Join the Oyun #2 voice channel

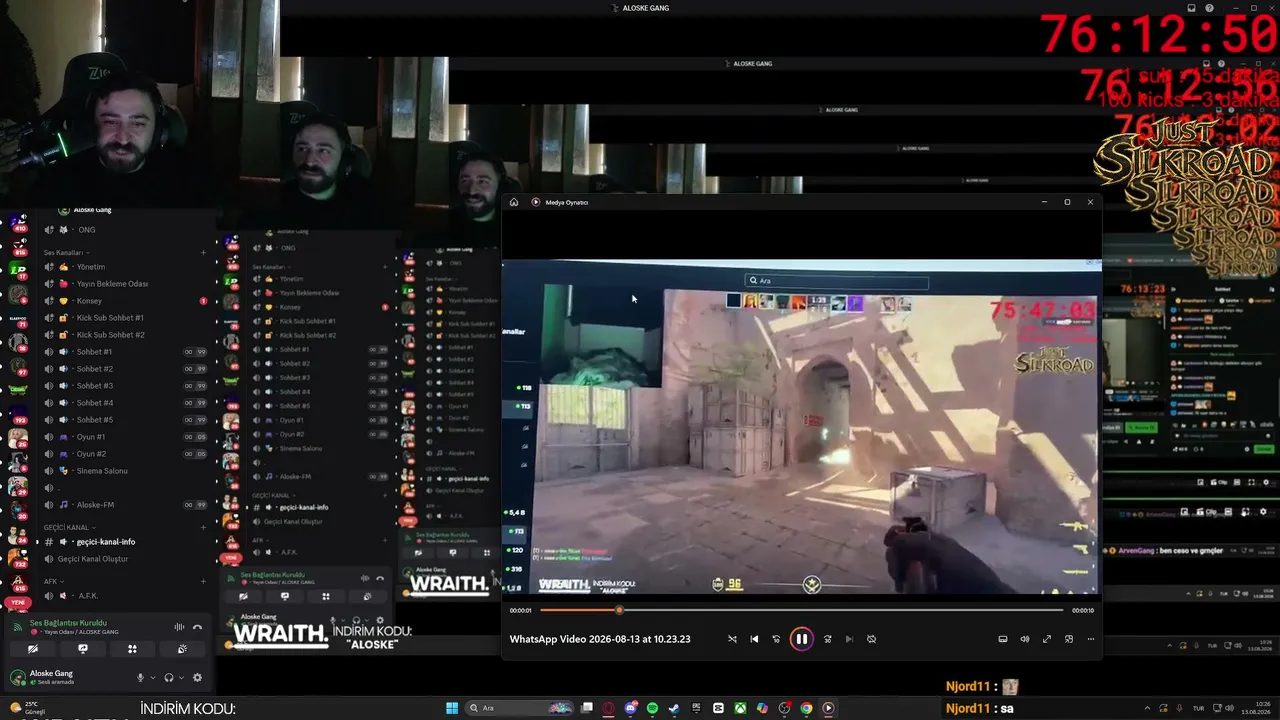tap(124, 454)
